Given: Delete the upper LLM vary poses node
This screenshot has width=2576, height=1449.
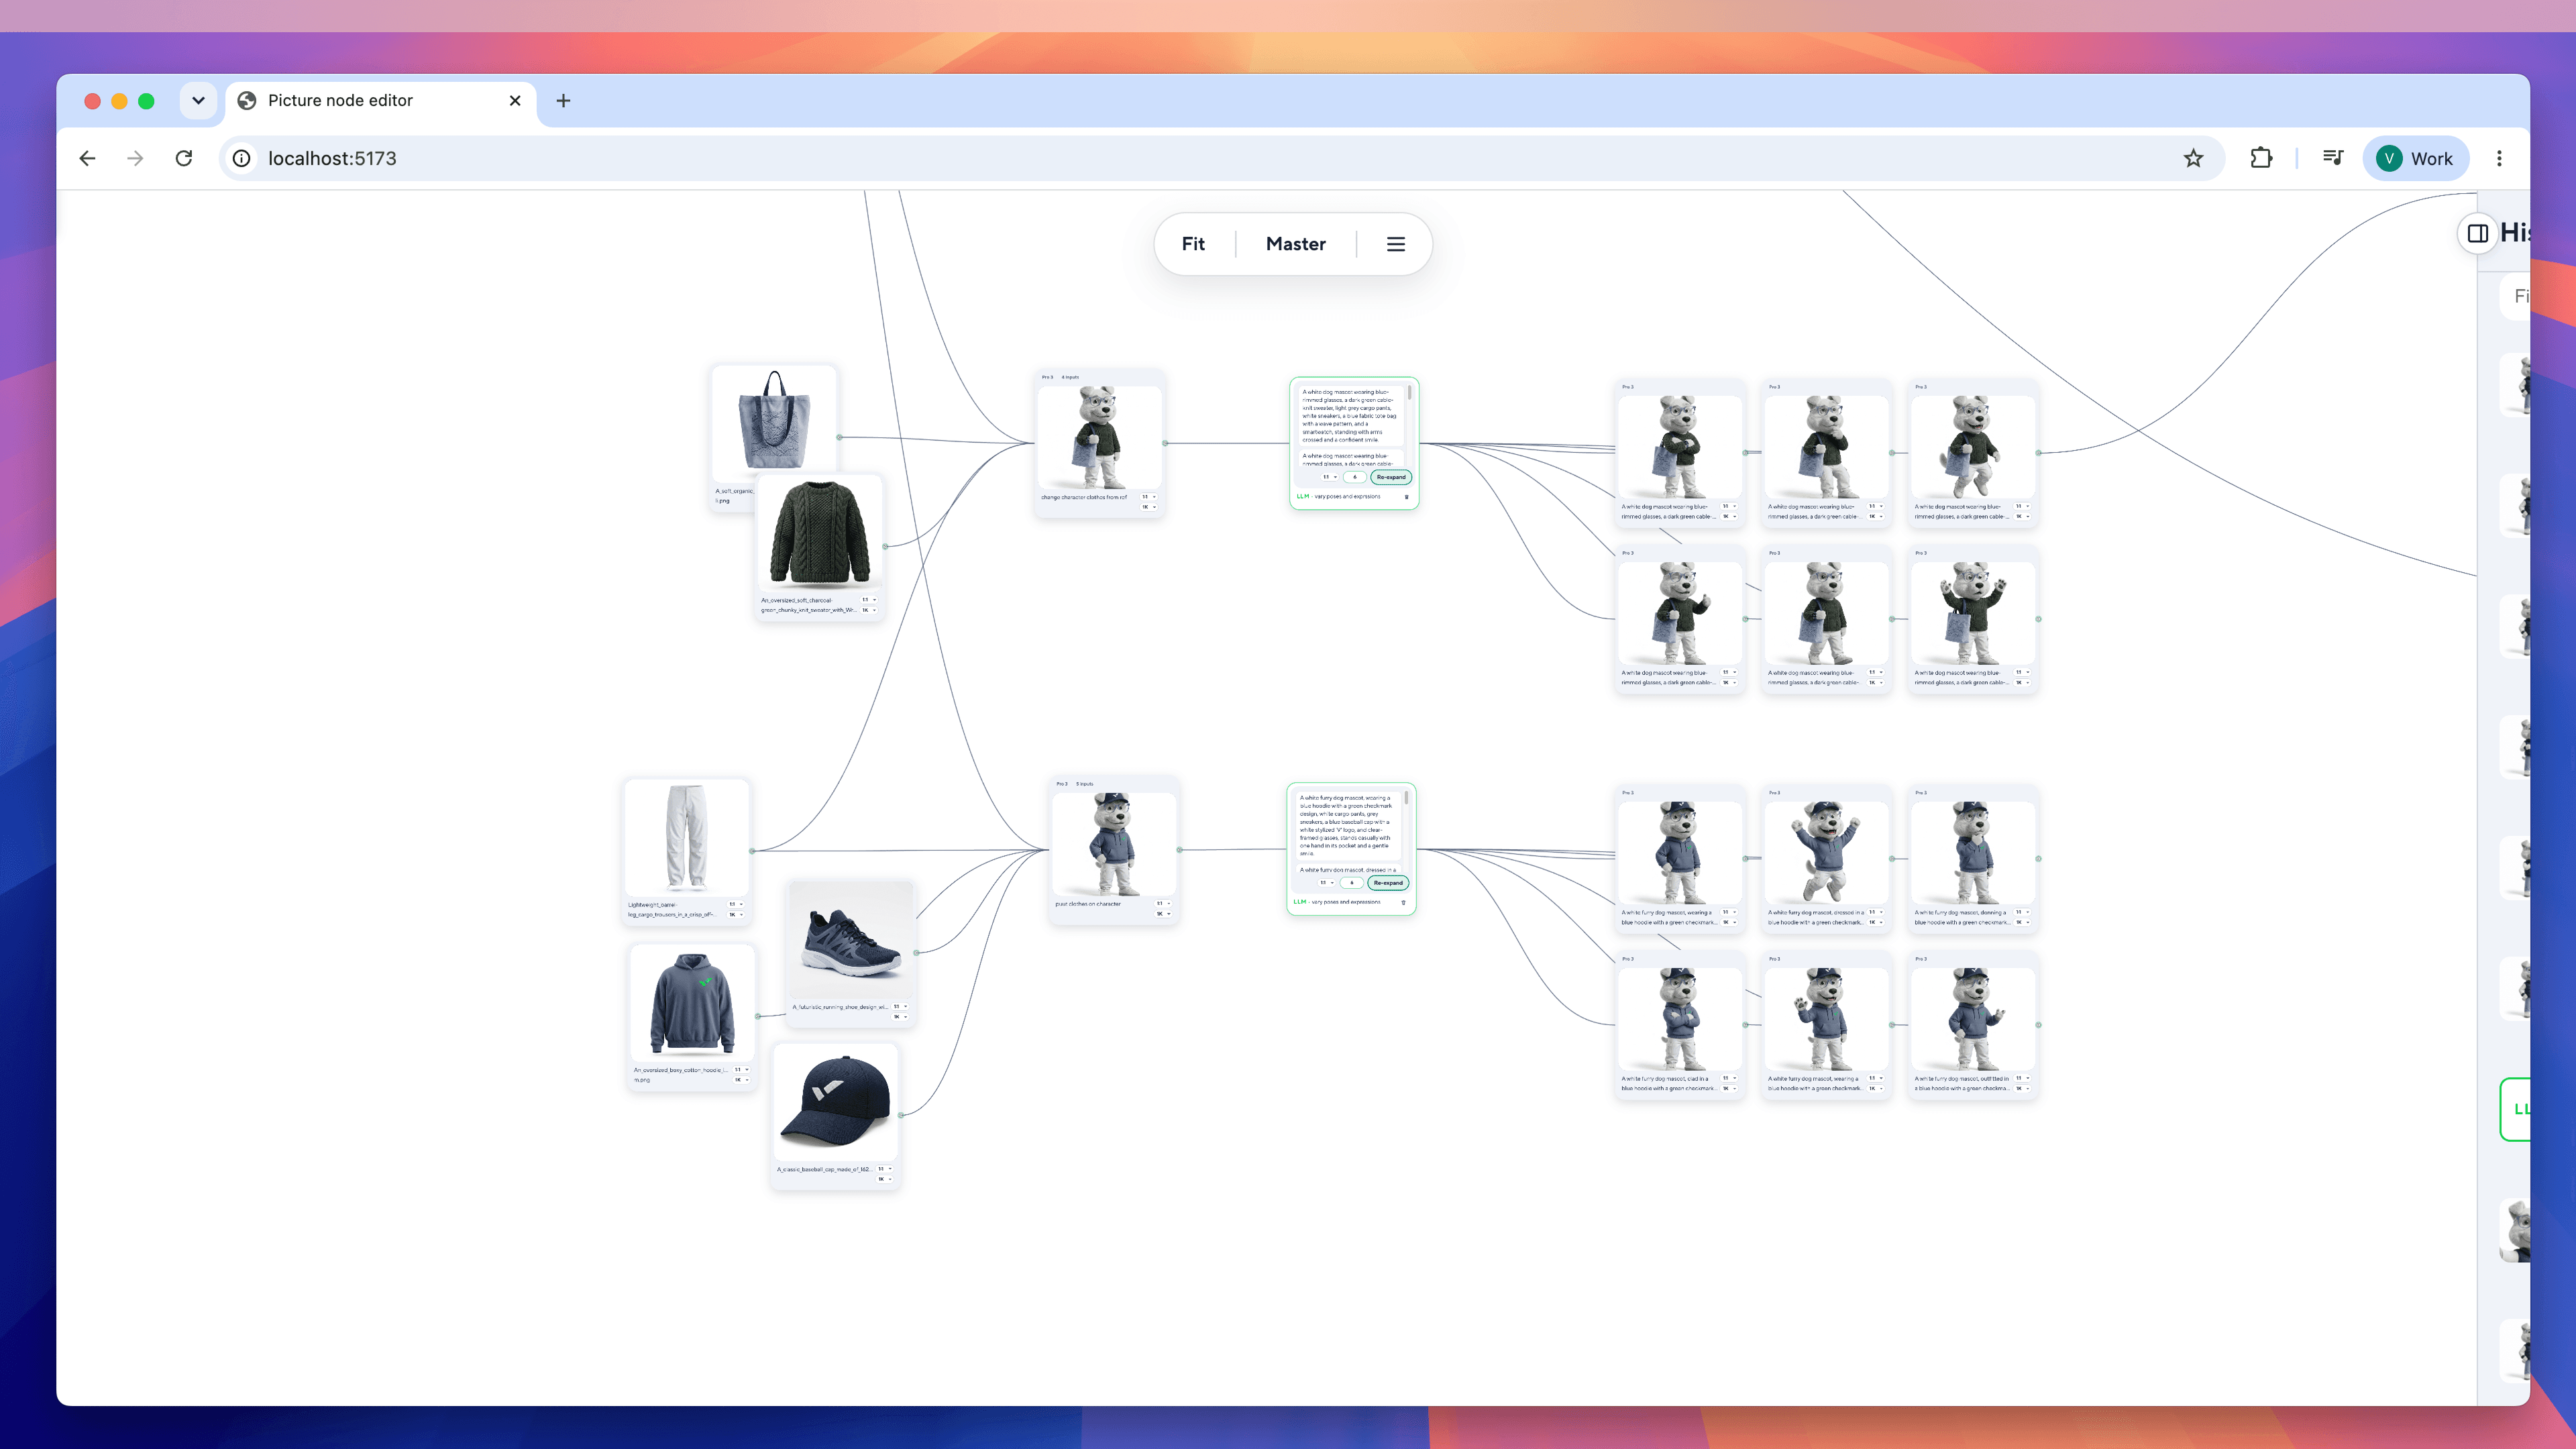Looking at the screenshot, I should click(1406, 497).
